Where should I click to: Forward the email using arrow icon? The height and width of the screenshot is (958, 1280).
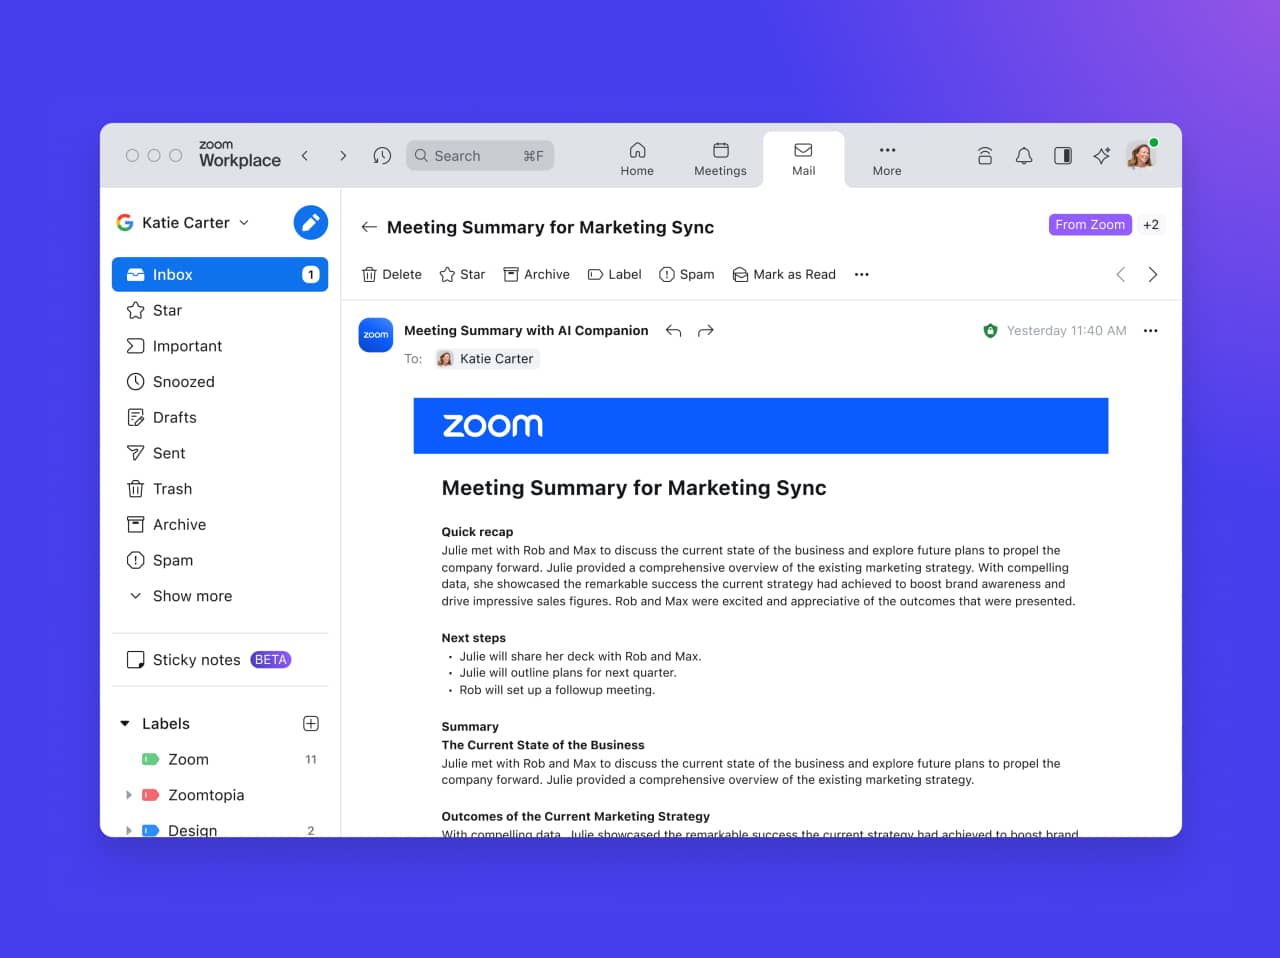[706, 331]
